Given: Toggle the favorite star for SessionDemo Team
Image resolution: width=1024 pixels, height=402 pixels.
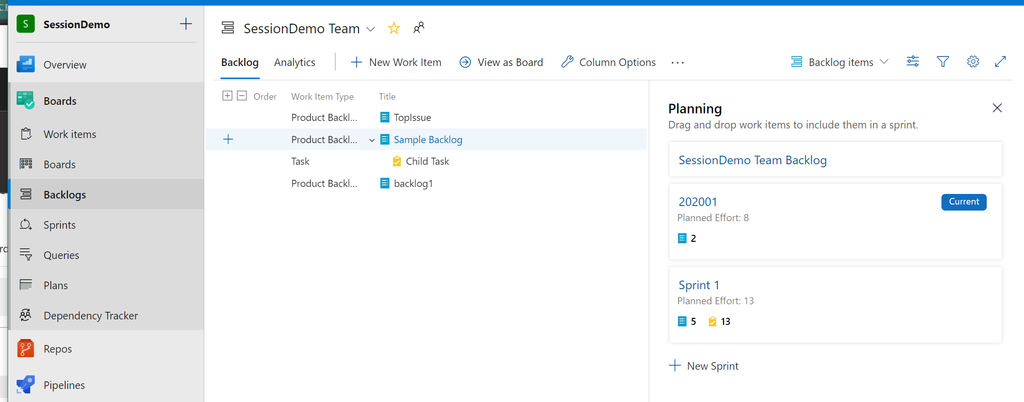Looking at the screenshot, I should 394,28.
